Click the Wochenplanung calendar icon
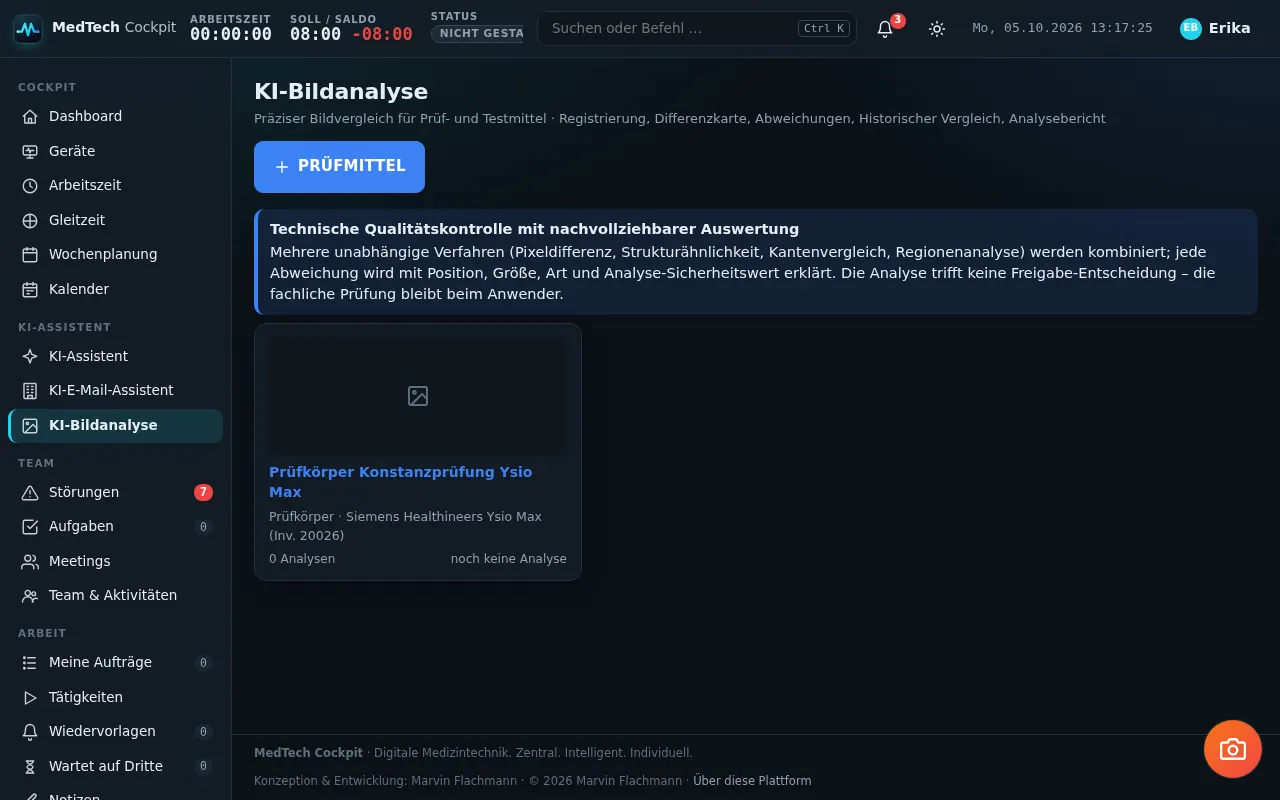This screenshot has height=800, width=1280. coord(30,254)
